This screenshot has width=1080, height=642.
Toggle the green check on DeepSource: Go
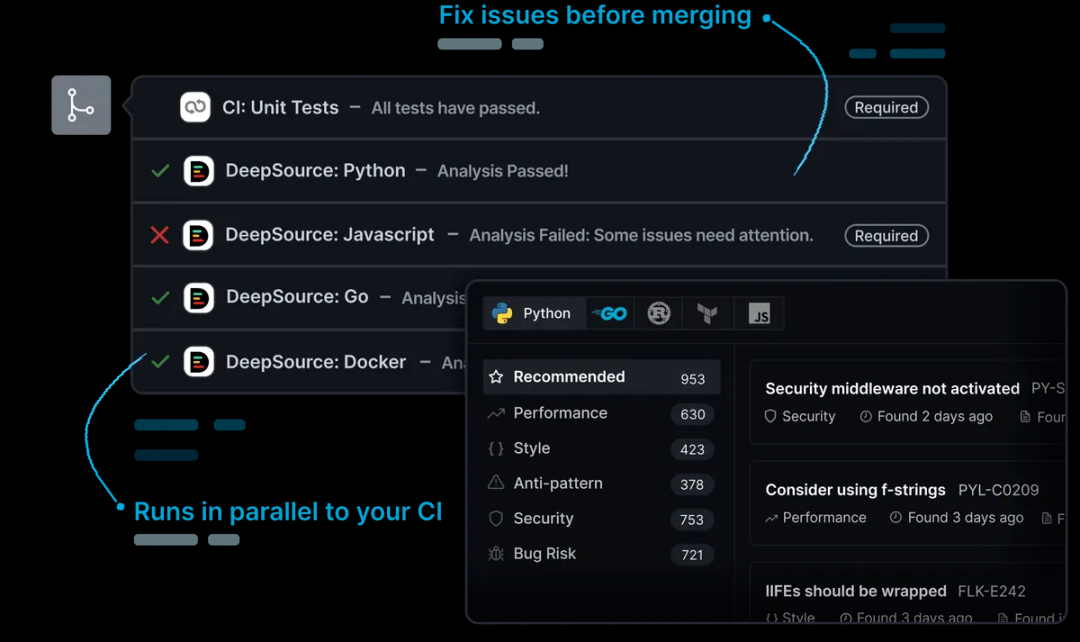pos(158,298)
